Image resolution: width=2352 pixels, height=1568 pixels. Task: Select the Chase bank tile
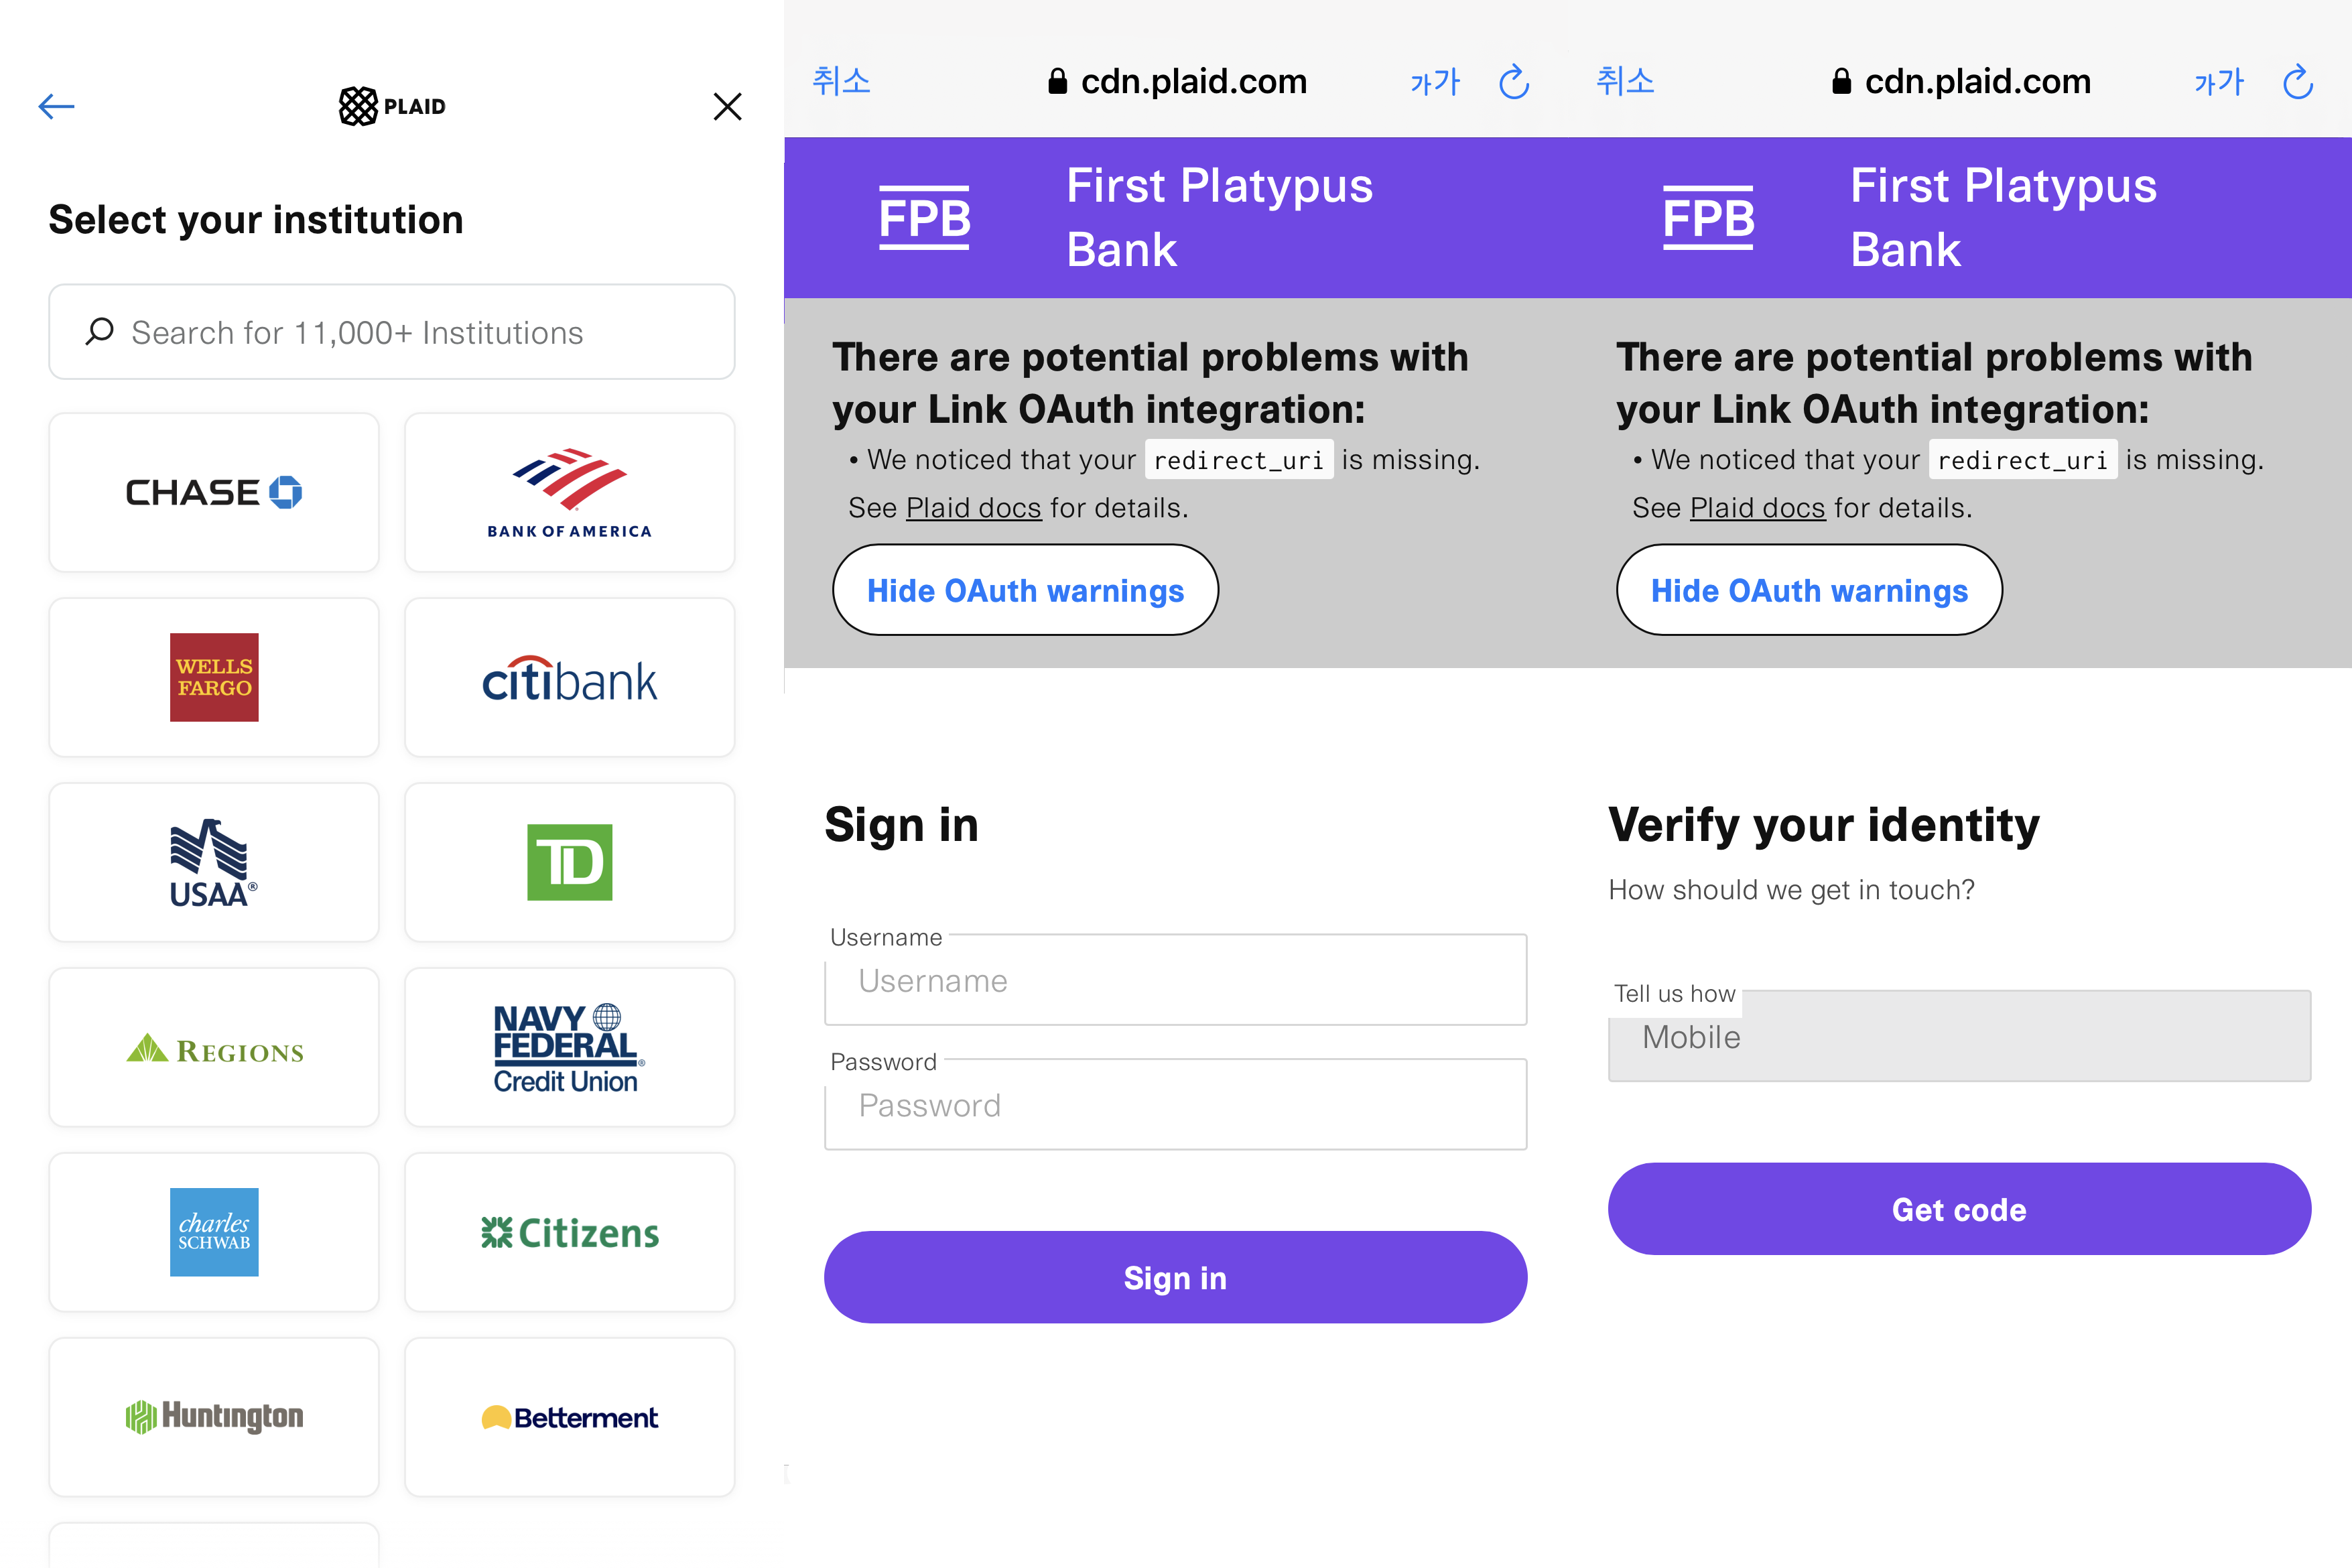(214, 492)
